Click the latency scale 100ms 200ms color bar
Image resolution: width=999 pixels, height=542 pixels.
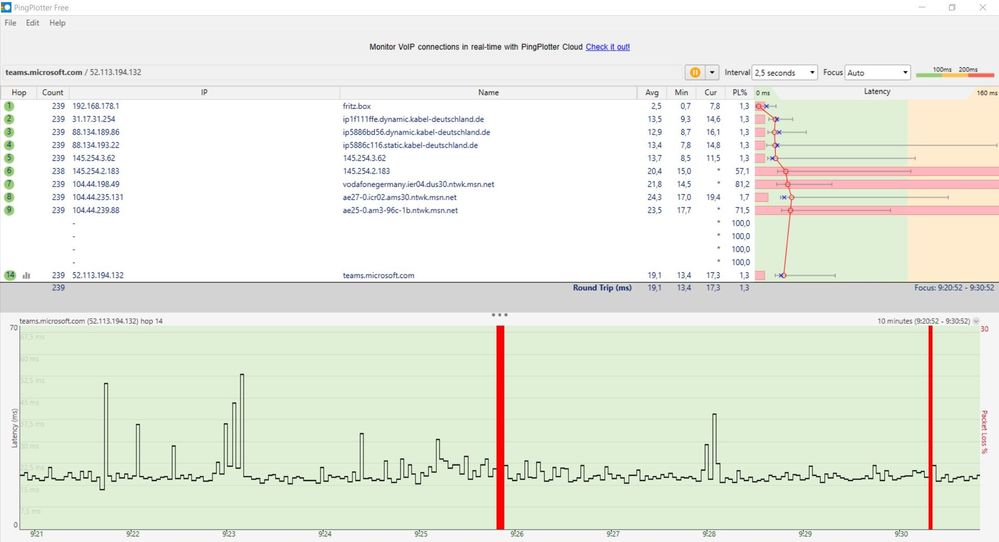[x=954, y=75]
